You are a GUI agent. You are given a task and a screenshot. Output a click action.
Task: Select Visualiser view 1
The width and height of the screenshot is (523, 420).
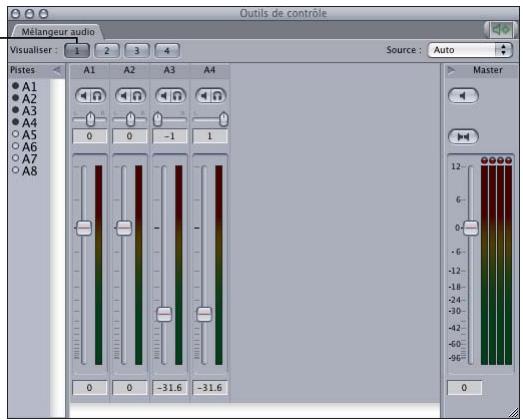click(77, 51)
